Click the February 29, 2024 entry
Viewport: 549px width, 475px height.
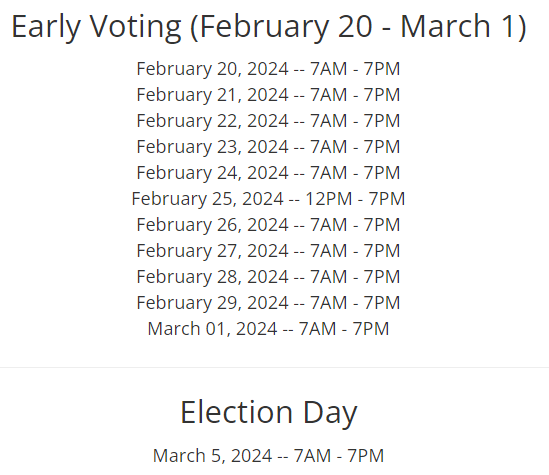pyautogui.click(x=268, y=303)
